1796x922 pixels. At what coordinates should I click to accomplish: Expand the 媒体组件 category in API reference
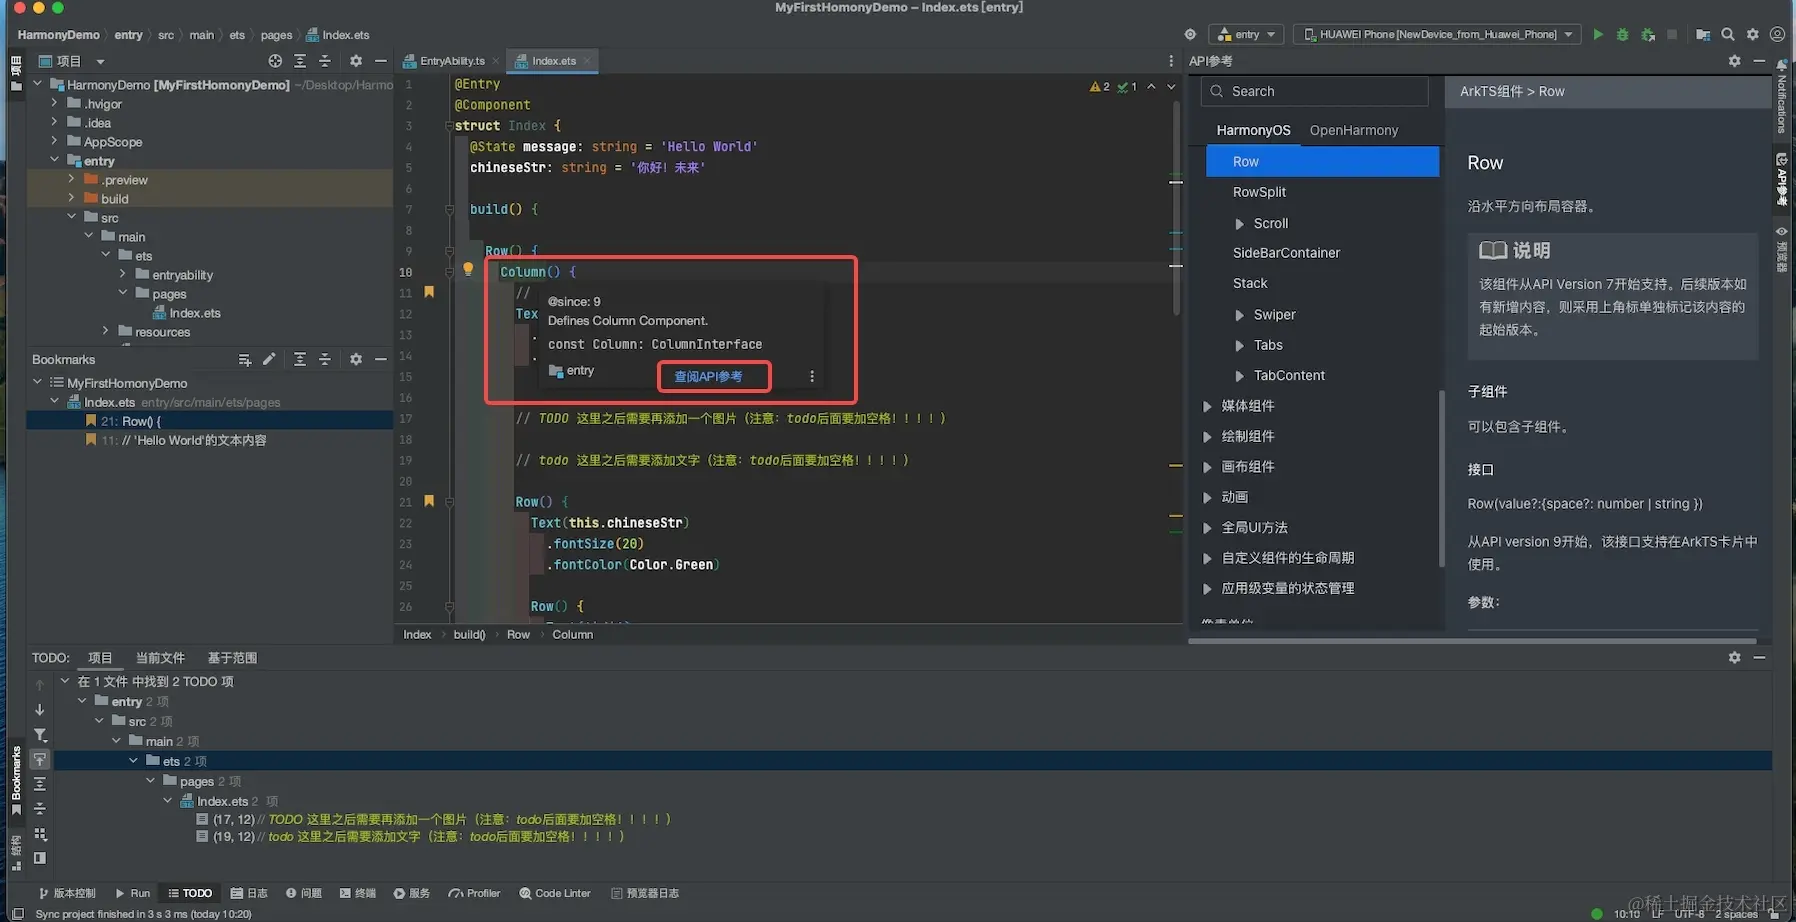coord(1207,406)
